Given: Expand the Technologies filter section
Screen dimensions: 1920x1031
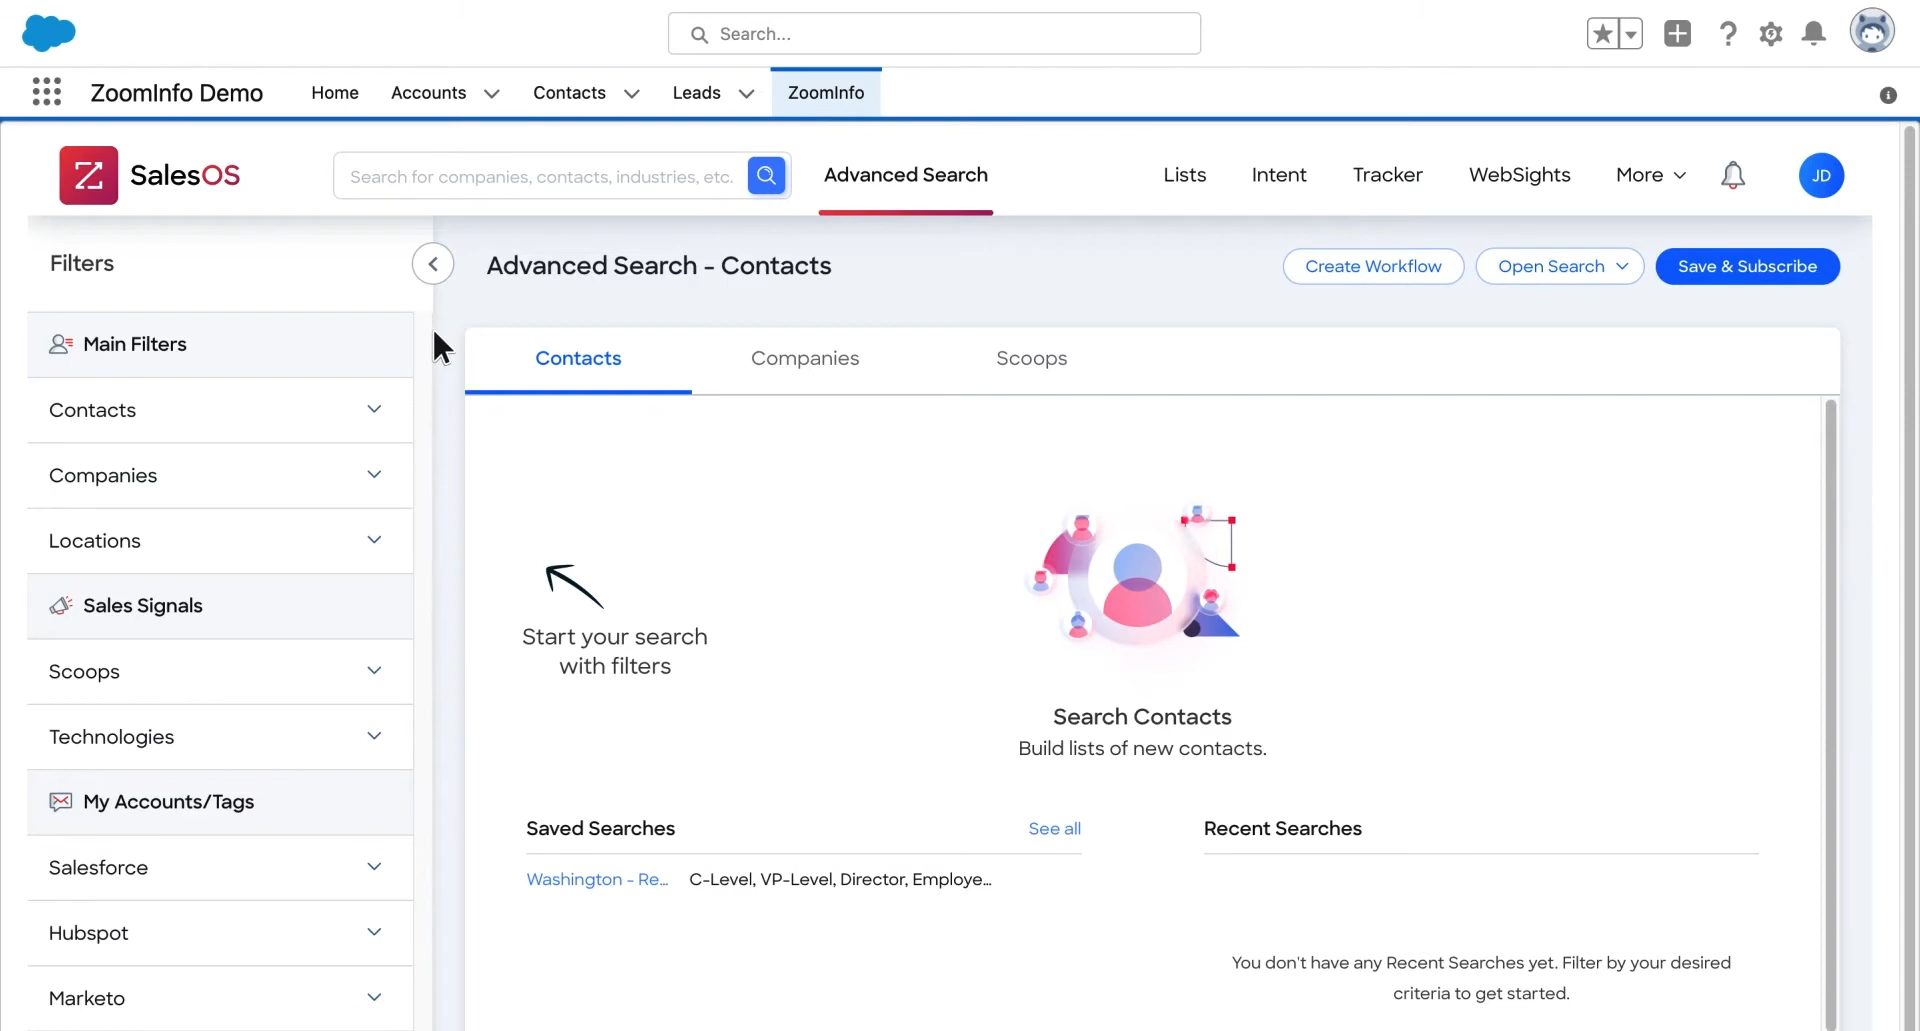Looking at the screenshot, I should (x=220, y=737).
